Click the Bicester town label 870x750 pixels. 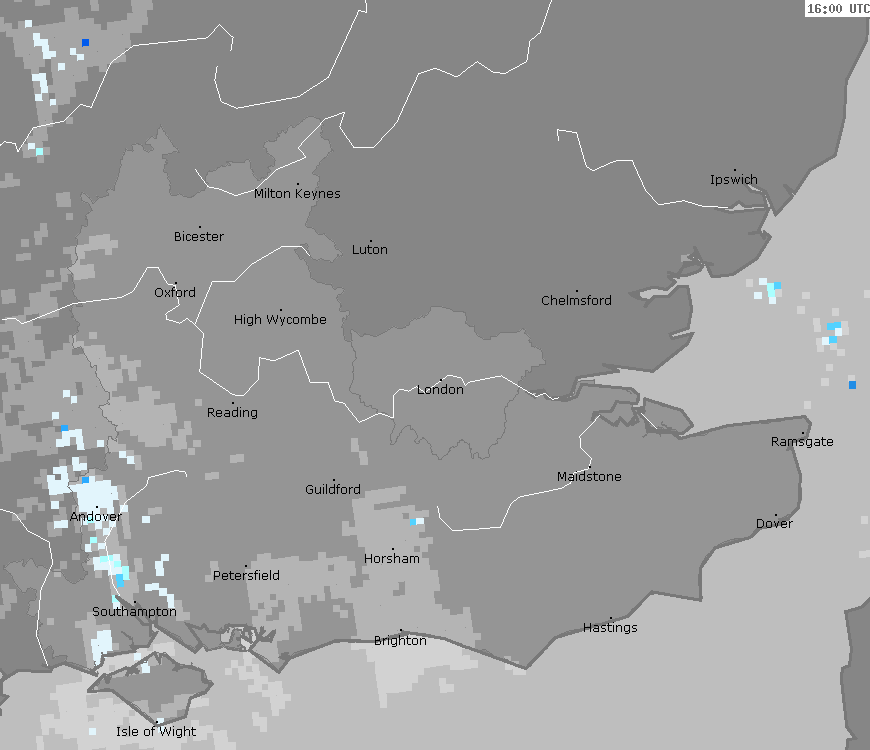(199, 236)
